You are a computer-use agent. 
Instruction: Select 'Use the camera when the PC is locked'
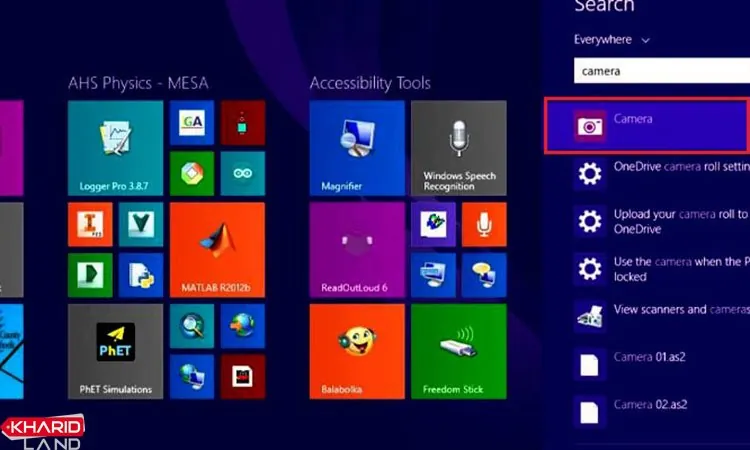[662, 269]
